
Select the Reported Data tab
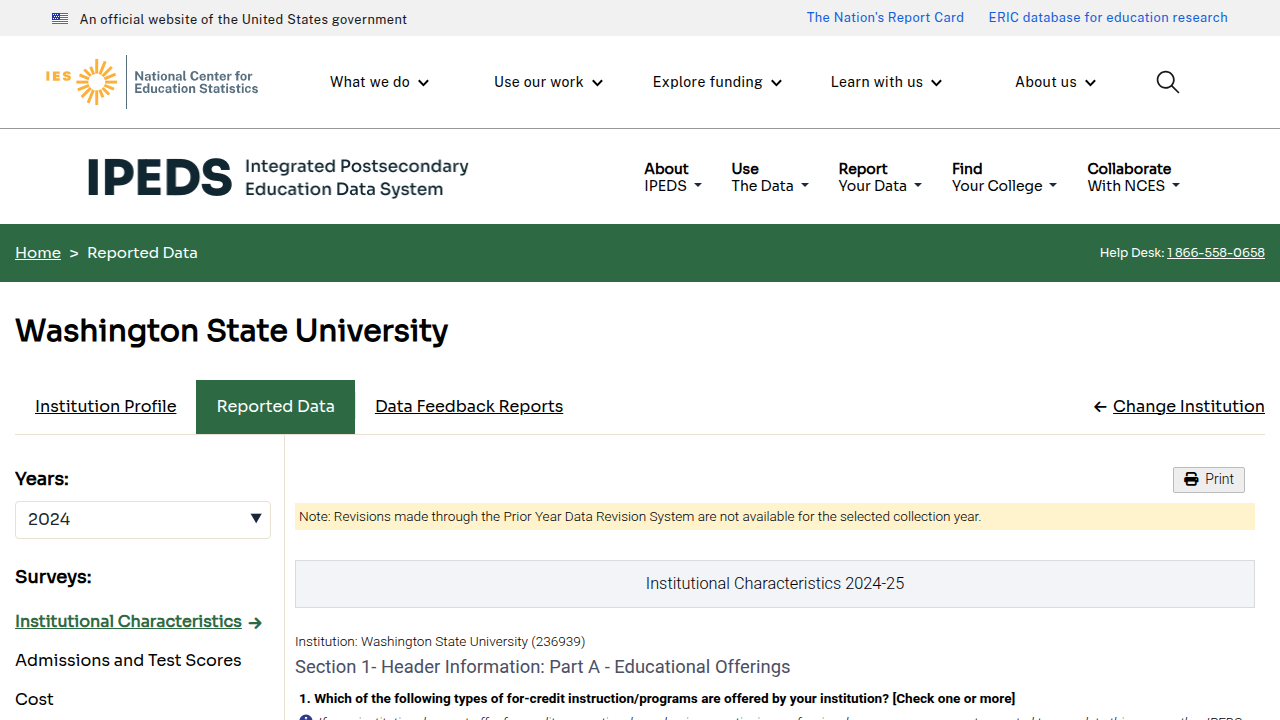click(x=276, y=407)
